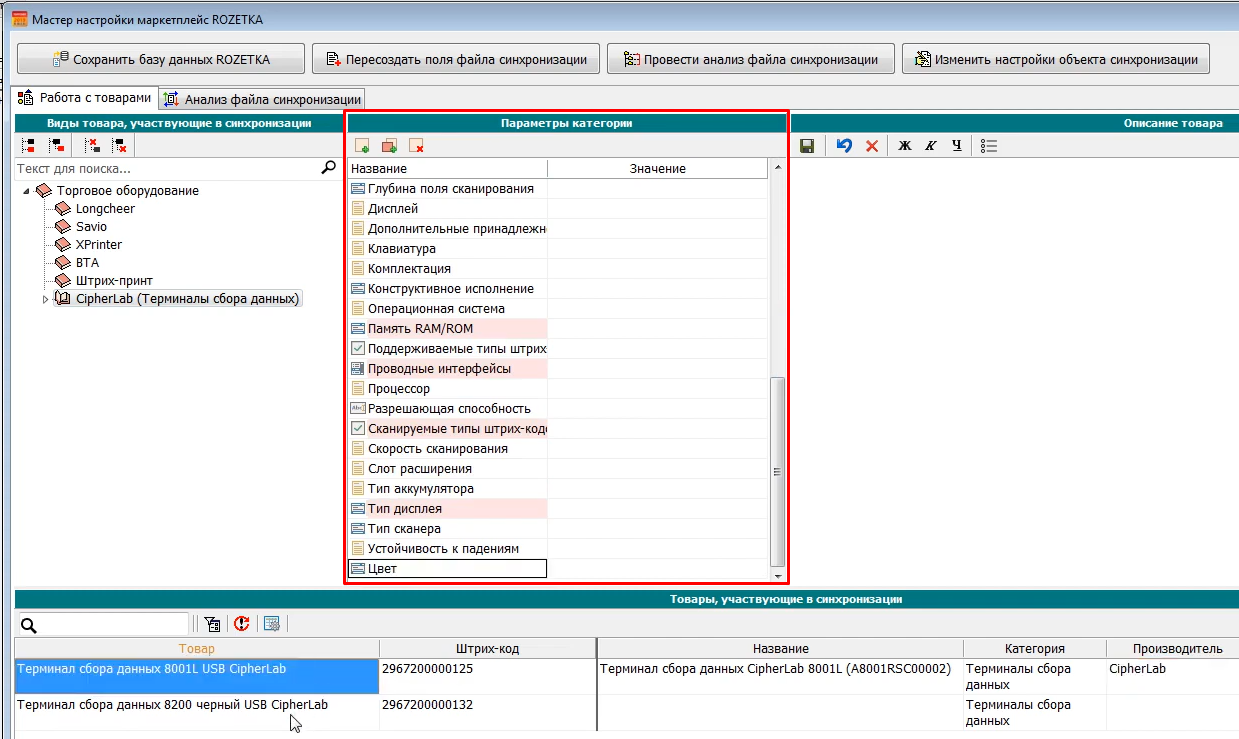The width and height of the screenshot is (1239, 739).
Task: Expand the CipherLab tree node
Action: click(x=45, y=299)
